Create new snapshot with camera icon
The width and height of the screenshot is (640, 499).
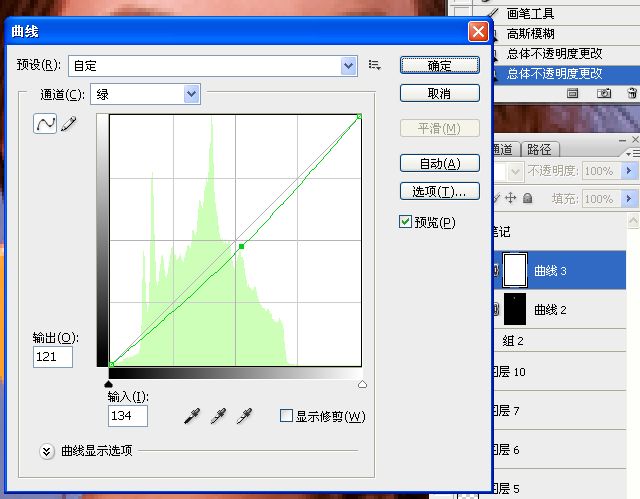pyautogui.click(x=604, y=93)
